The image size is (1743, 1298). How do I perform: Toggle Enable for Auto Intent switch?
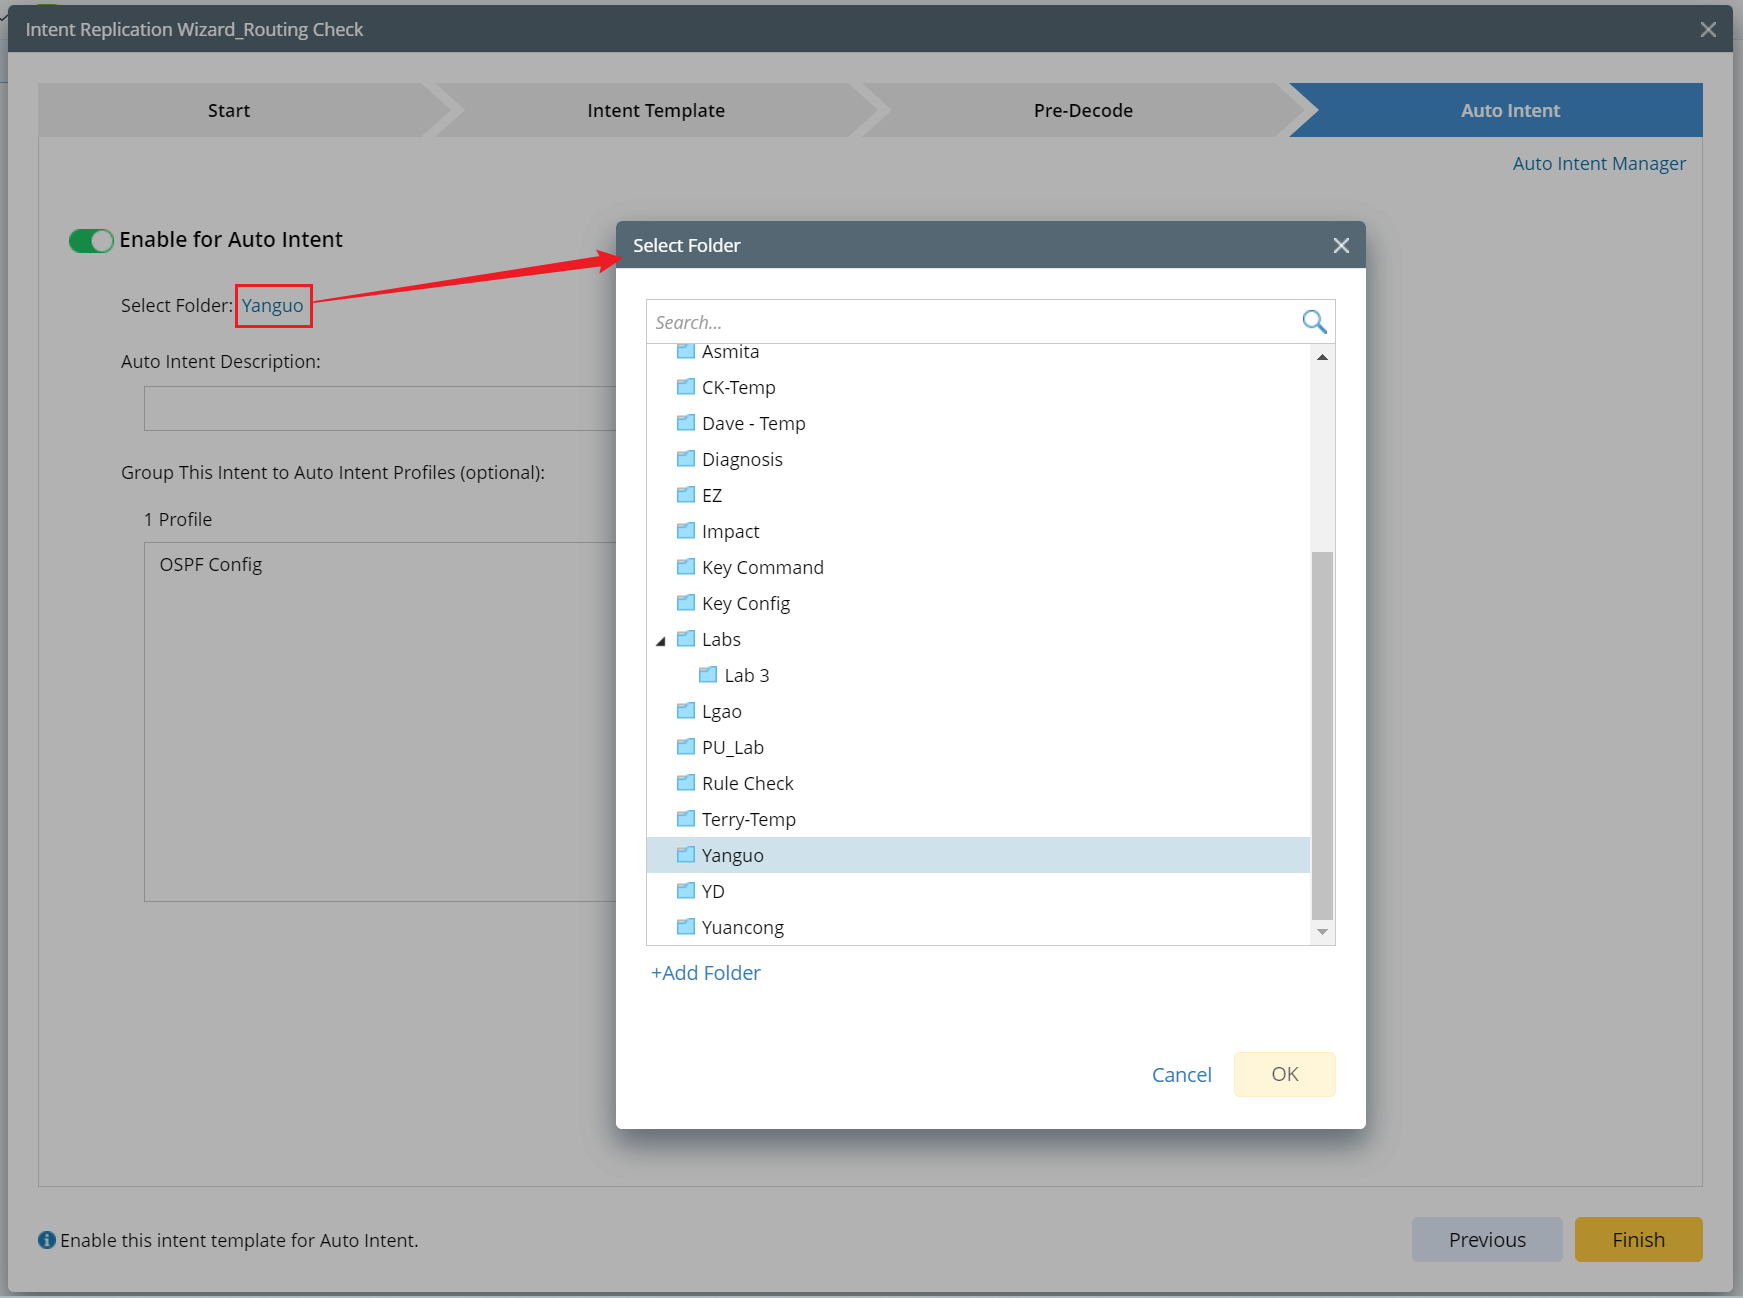pos(91,240)
